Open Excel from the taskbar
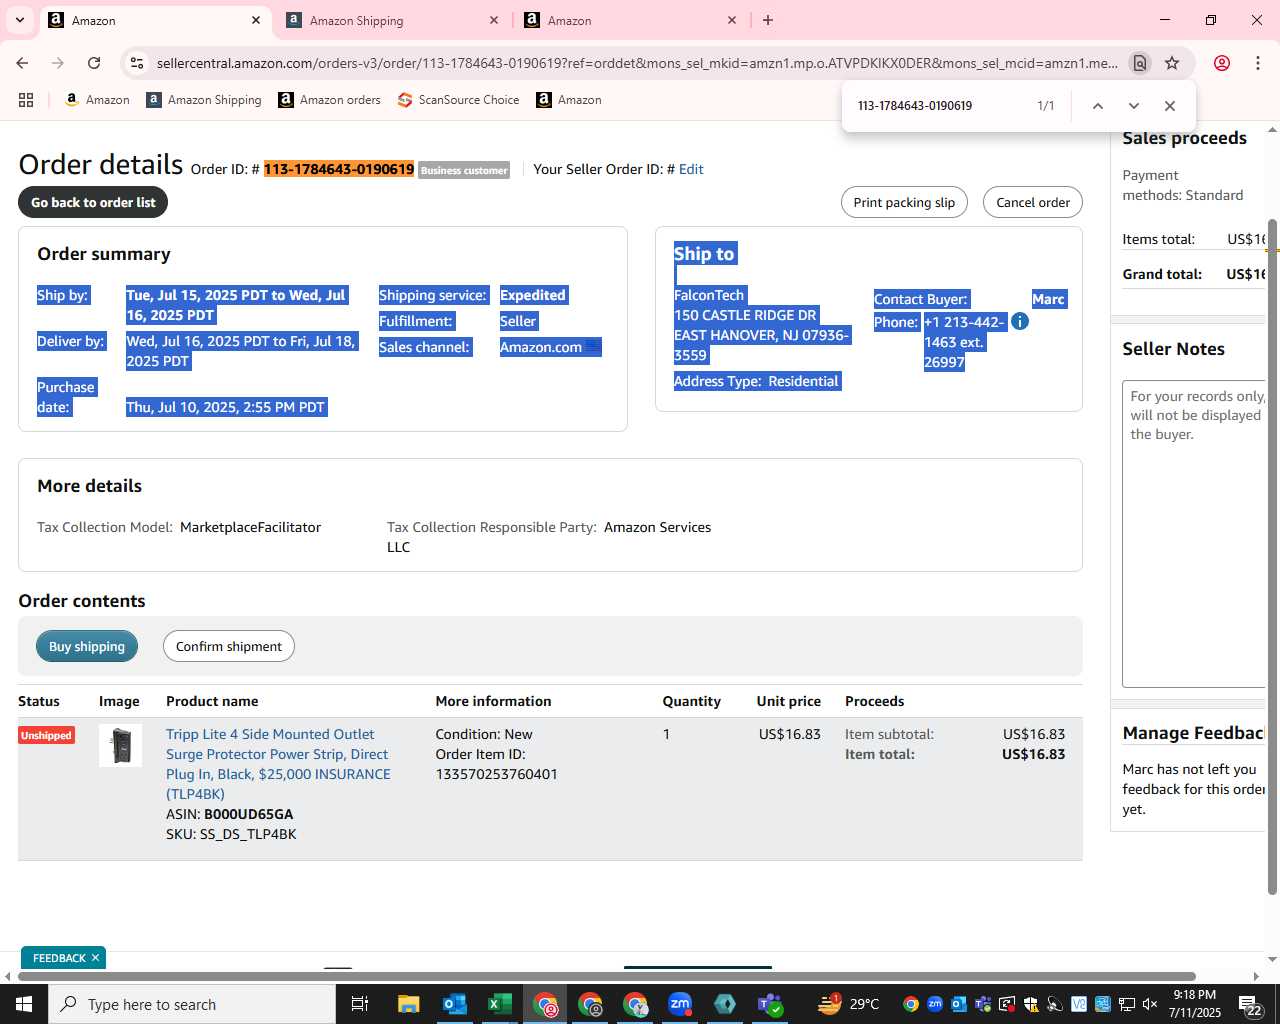The image size is (1280, 1024). click(x=499, y=1004)
